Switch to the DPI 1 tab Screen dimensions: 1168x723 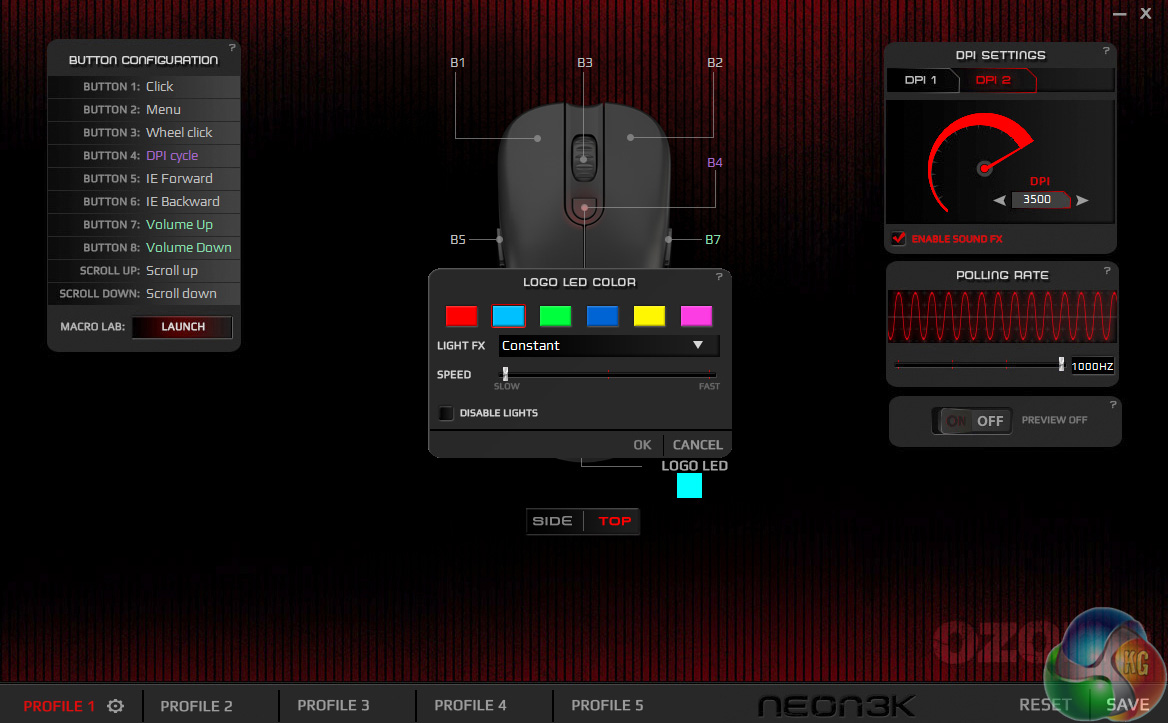click(921, 80)
